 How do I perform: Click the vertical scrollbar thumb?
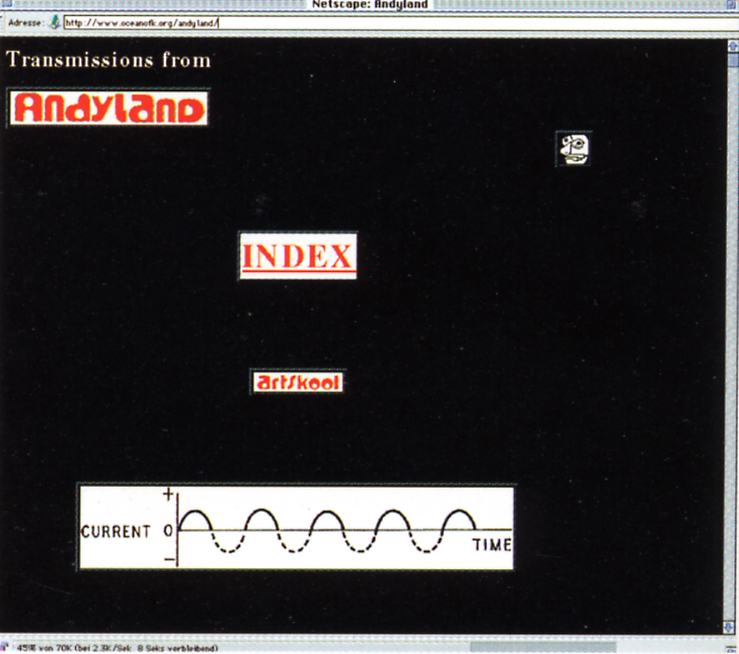[x=733, y=60]
